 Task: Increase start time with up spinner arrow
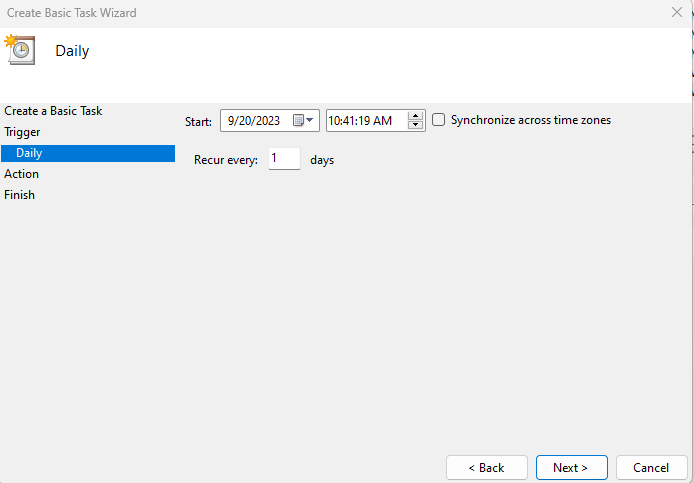coord(415,116)
